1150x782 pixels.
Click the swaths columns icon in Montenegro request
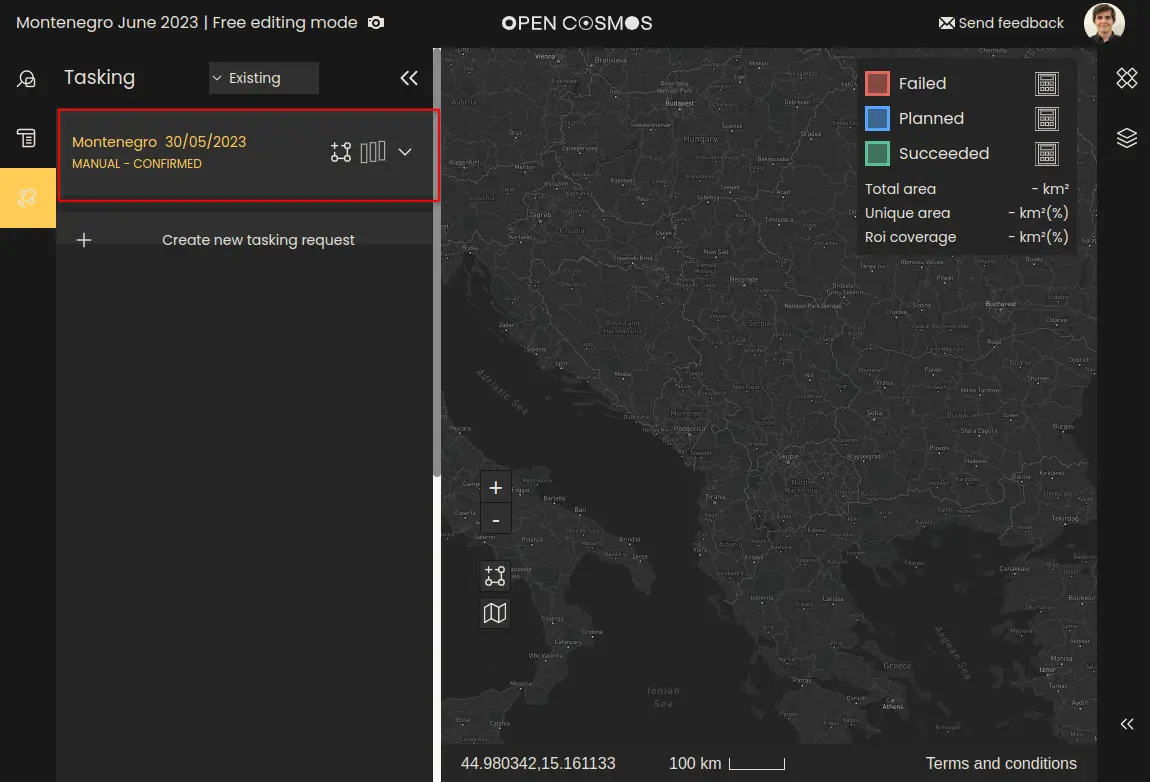373,152
